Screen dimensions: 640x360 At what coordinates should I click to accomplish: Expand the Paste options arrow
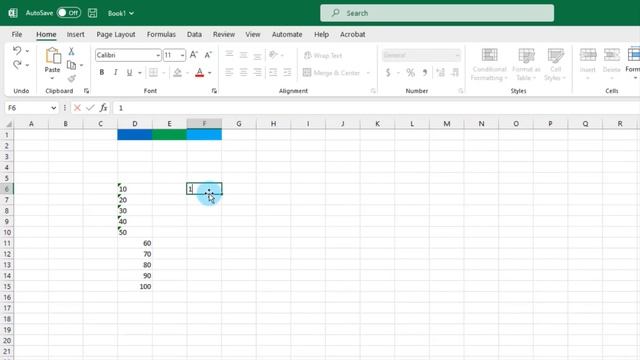(52, 78)
